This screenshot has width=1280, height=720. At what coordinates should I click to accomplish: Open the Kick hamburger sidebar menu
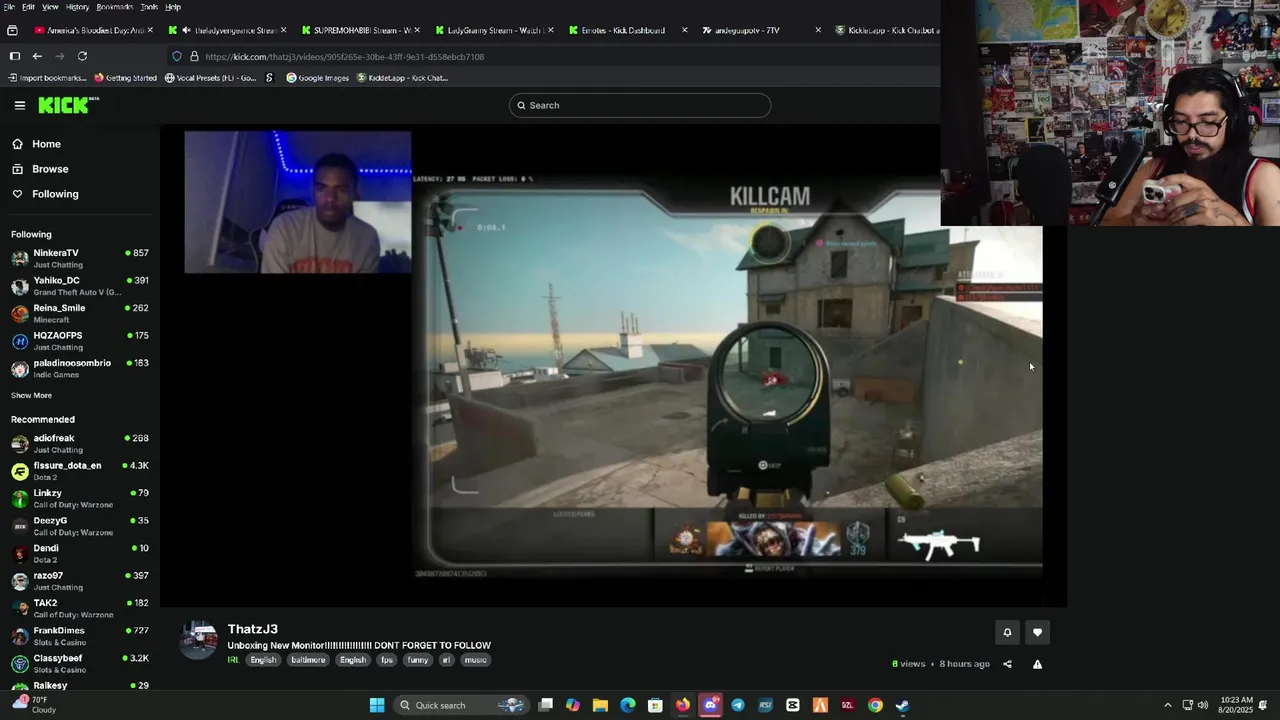pyautogui.click(x=20, y=105)
